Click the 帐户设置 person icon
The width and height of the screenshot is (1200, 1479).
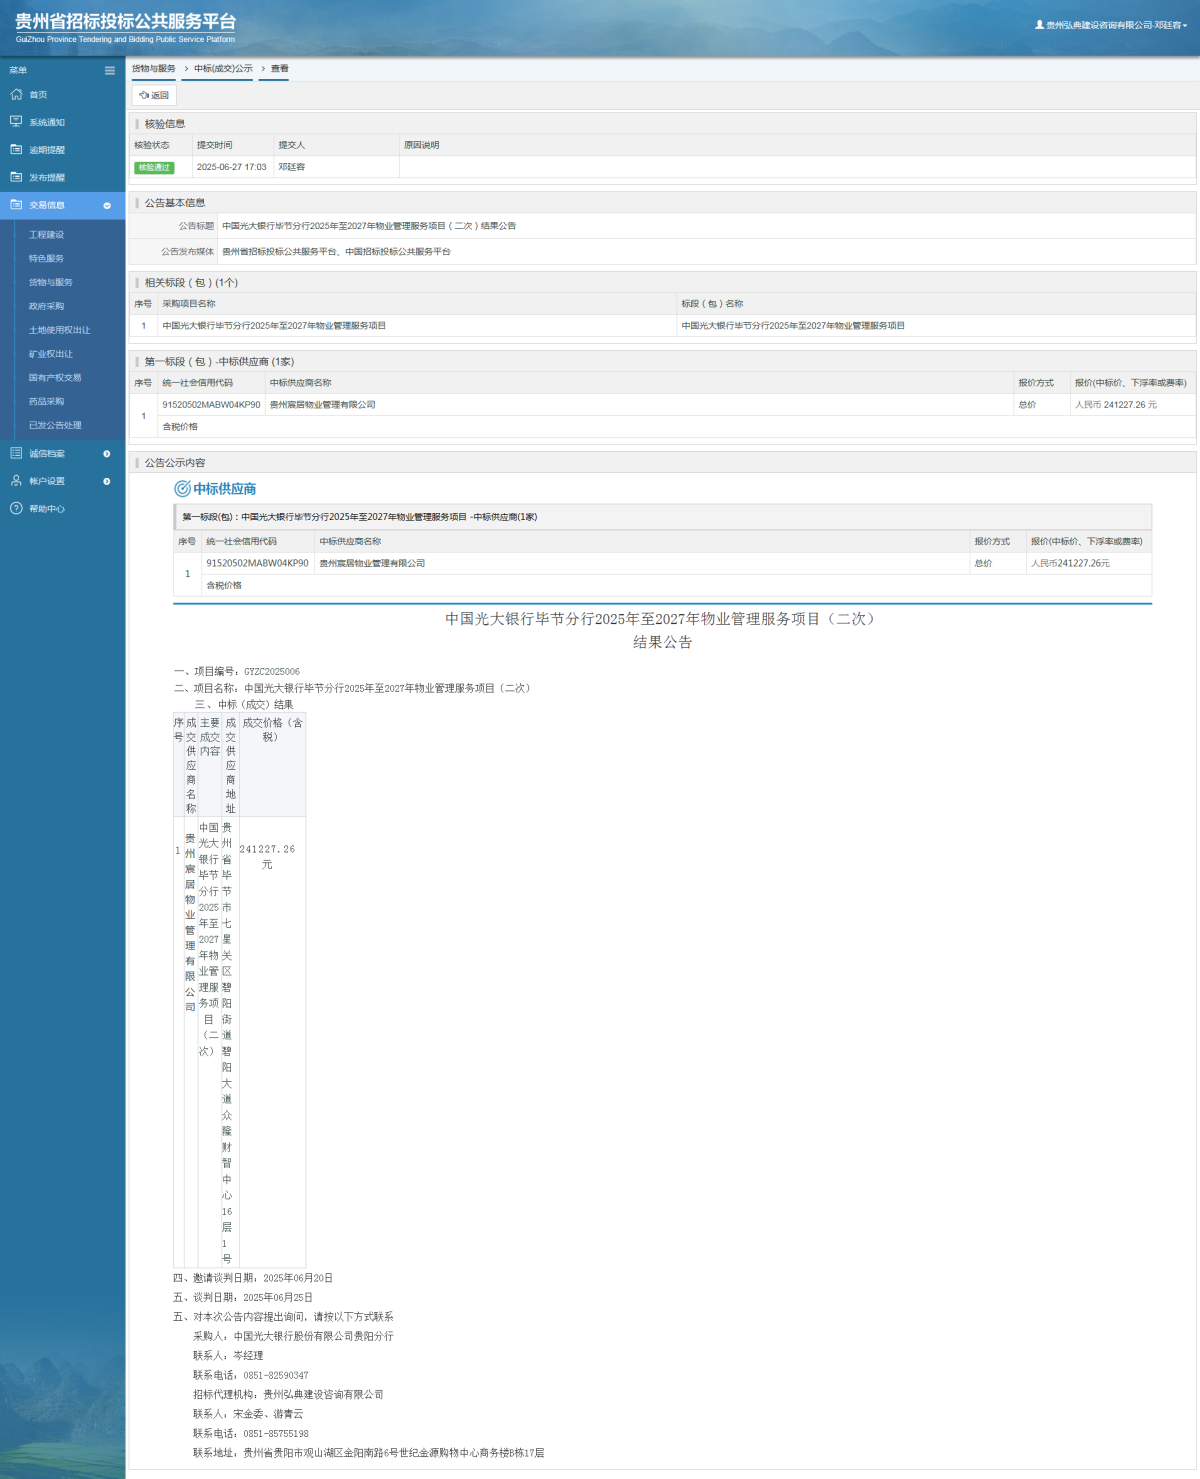coord(16,481)
